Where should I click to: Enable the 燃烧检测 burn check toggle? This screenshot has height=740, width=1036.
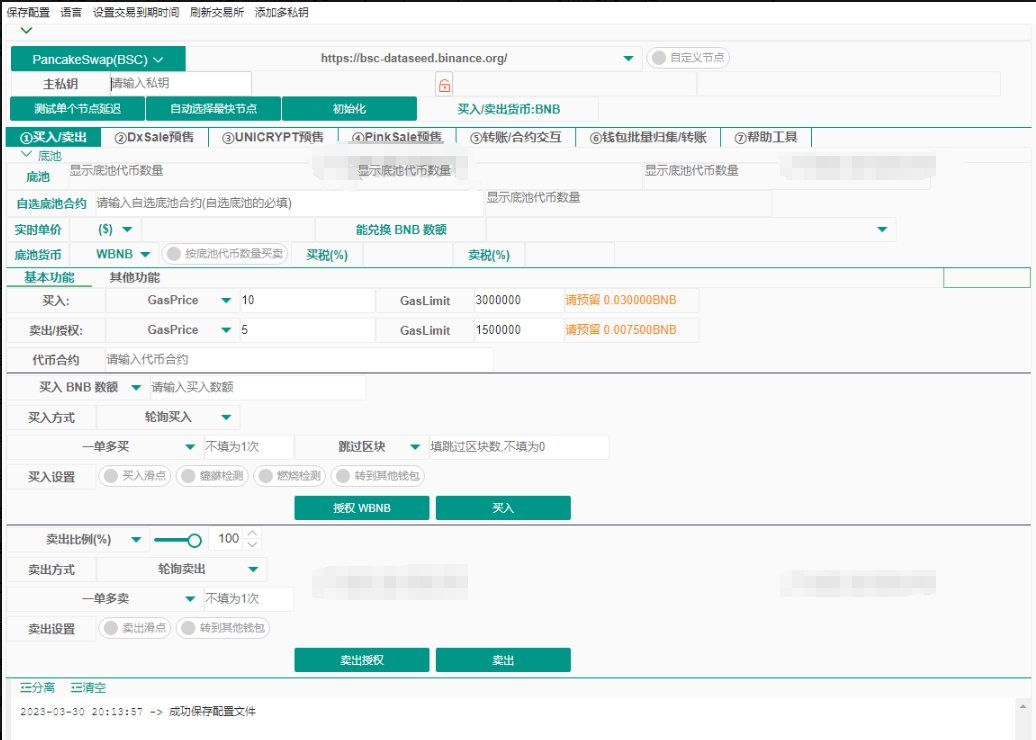(289, 476)
